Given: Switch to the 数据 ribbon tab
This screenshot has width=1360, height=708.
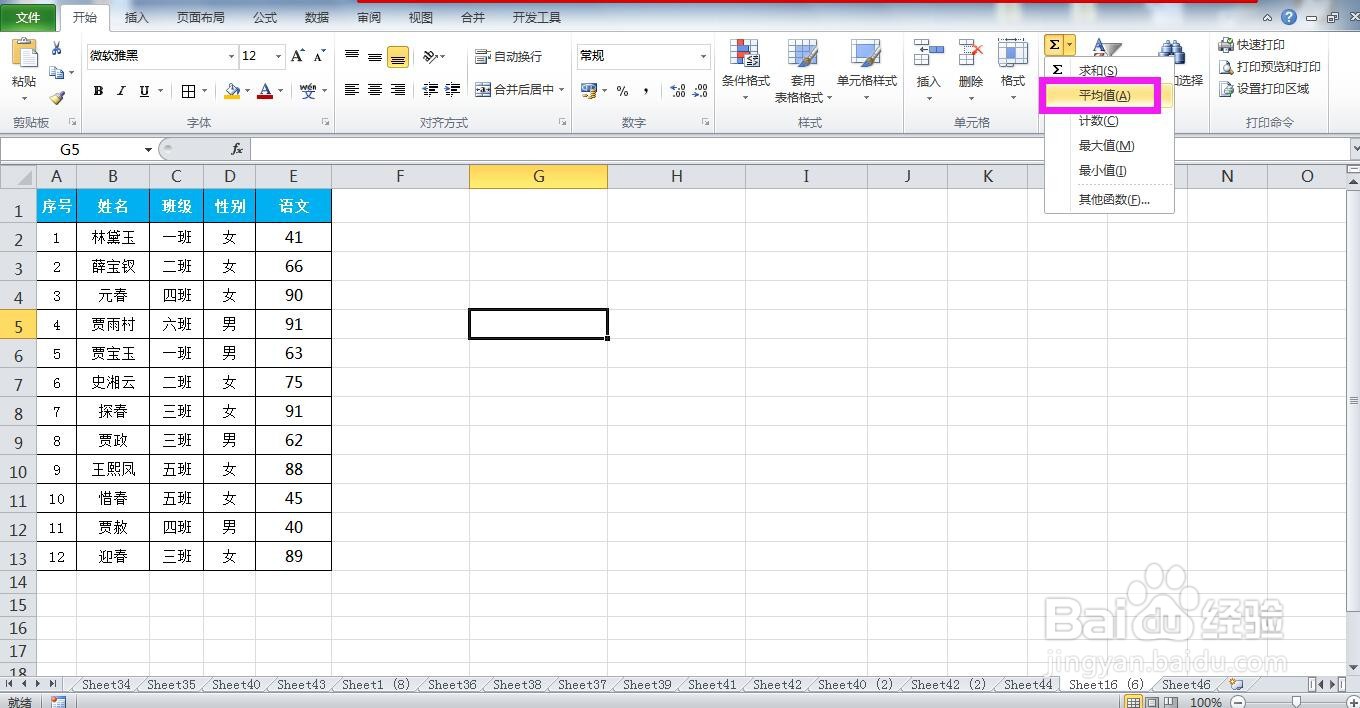Looking at the screenshot, I should point(317,18).
